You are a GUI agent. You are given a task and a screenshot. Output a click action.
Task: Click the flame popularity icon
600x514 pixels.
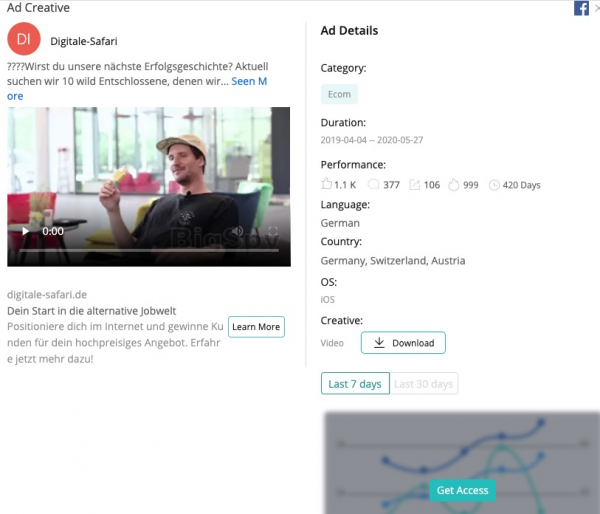coord(453,185)
